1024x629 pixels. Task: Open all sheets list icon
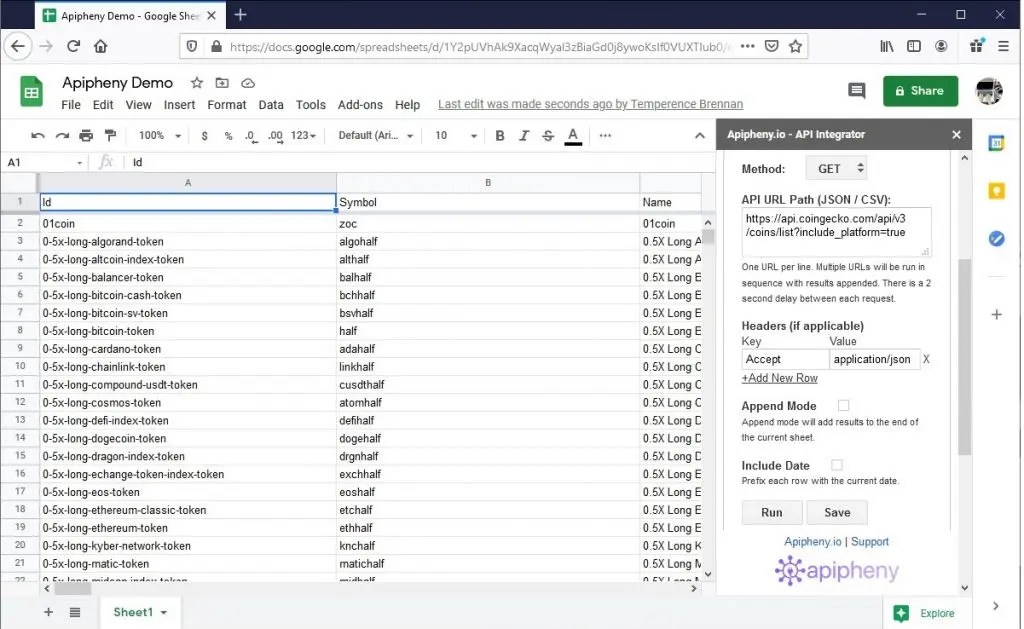pyautogui.click(x=75, y=612)
